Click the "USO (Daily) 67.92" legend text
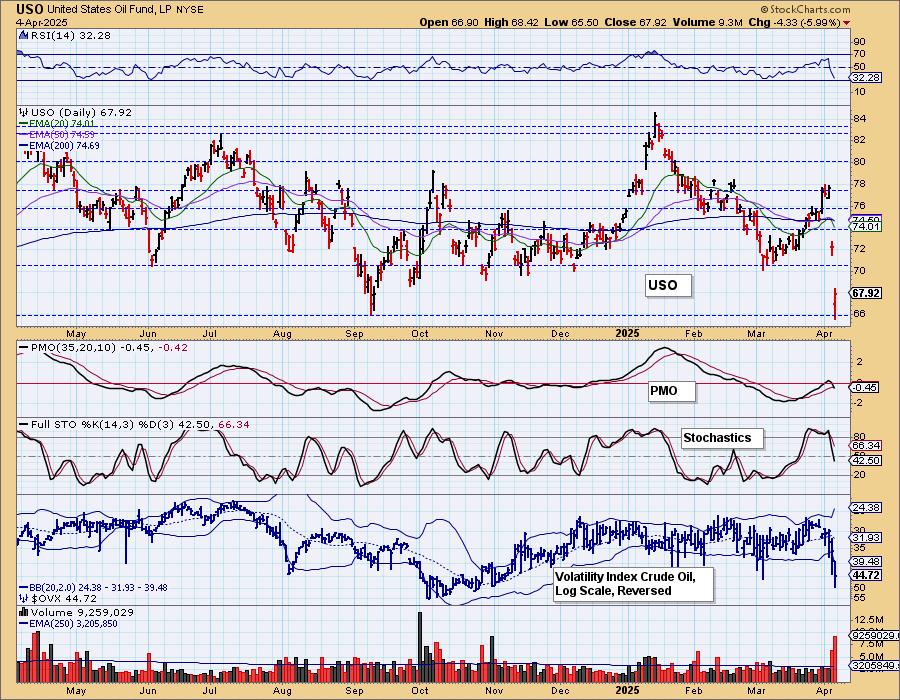Screen dimensions: 900x700 pyautogui.click(x=81, y=112)
